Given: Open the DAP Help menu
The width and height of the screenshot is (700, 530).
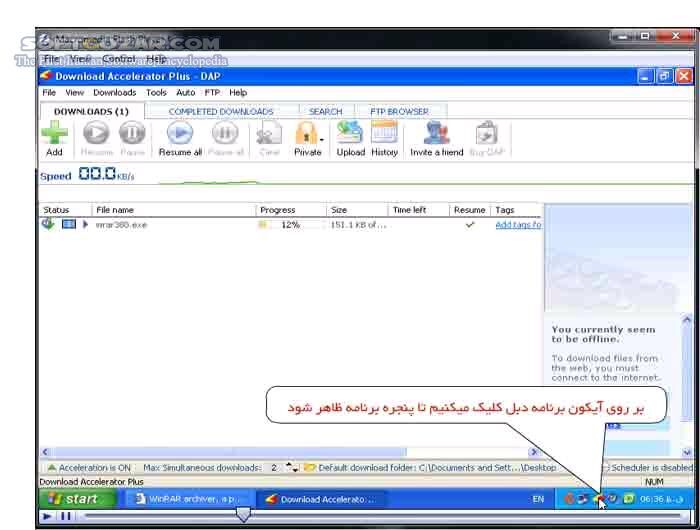Looking at the screenshot, I should click(238, 92).
